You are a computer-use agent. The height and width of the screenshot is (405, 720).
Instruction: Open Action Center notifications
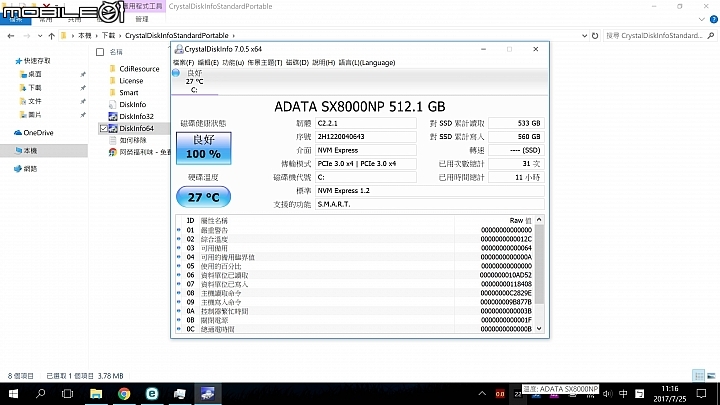click(x=701, y=394)
